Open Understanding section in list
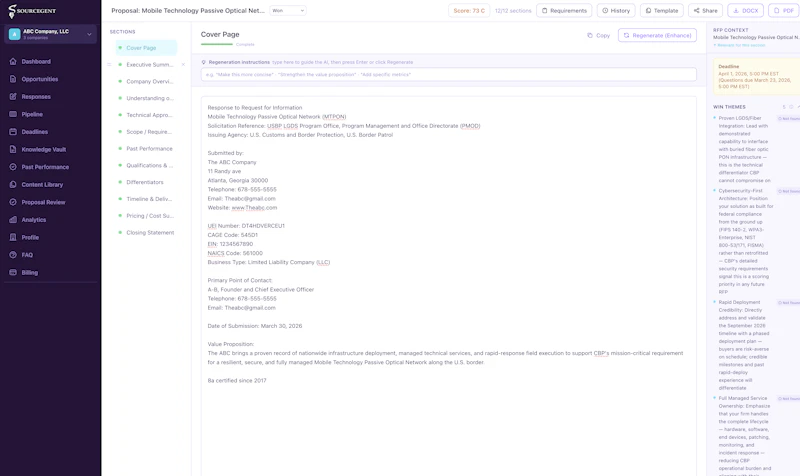 click(x=146, y=98)
